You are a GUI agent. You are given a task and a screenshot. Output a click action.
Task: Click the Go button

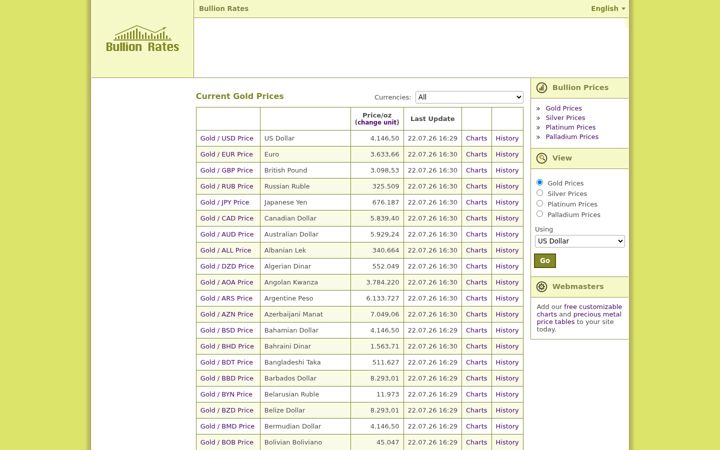pyautogui.click(x=545, y=261)
